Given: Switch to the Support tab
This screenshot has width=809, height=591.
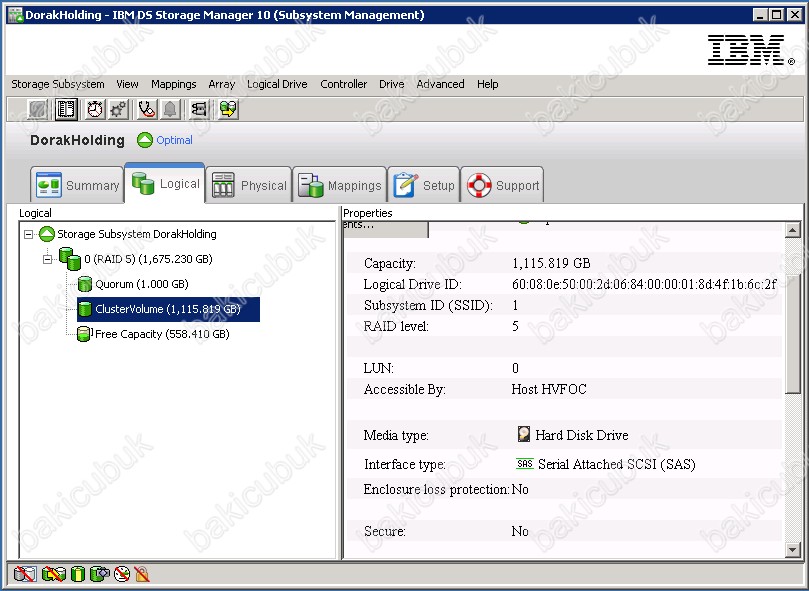Looking at the screenshot, I should [502, 185].
